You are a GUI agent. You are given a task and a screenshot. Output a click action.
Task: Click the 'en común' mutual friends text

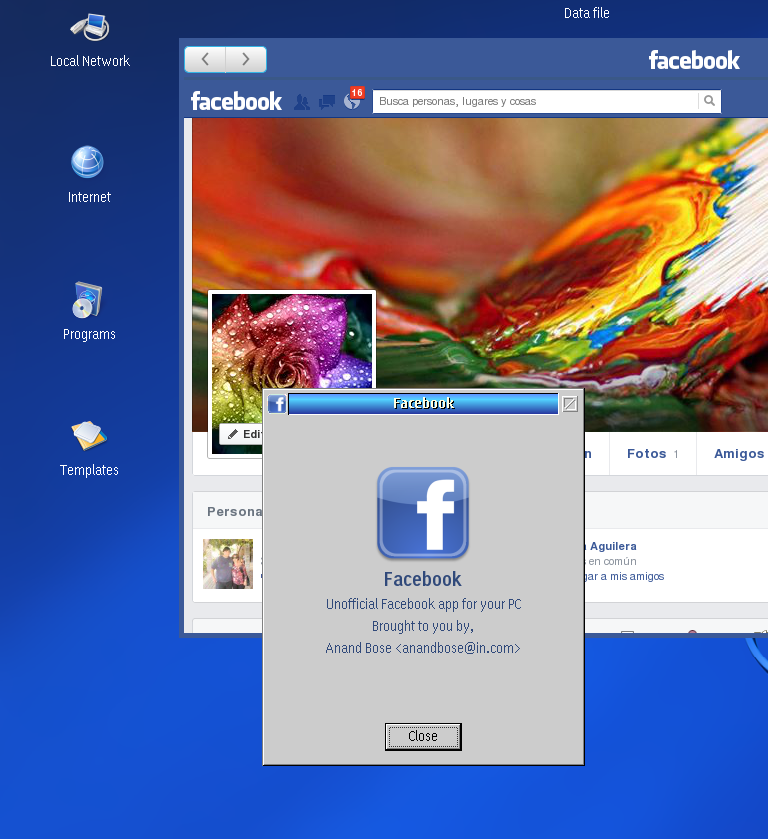coord(612,561)
